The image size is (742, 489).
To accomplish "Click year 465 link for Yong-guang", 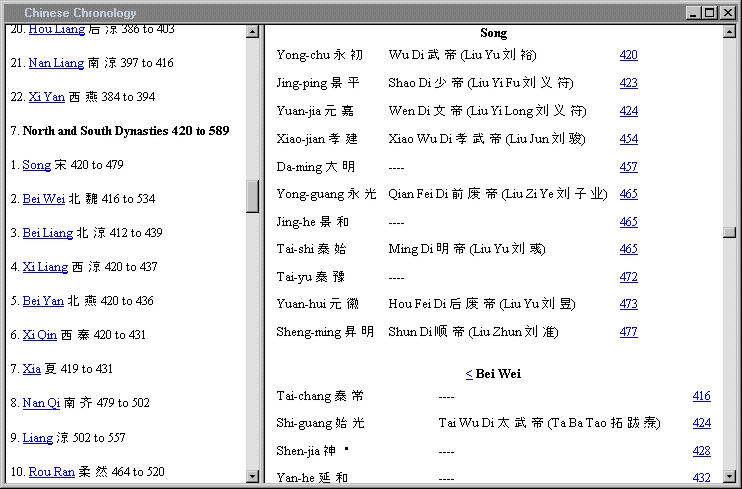I will [628, 194].
